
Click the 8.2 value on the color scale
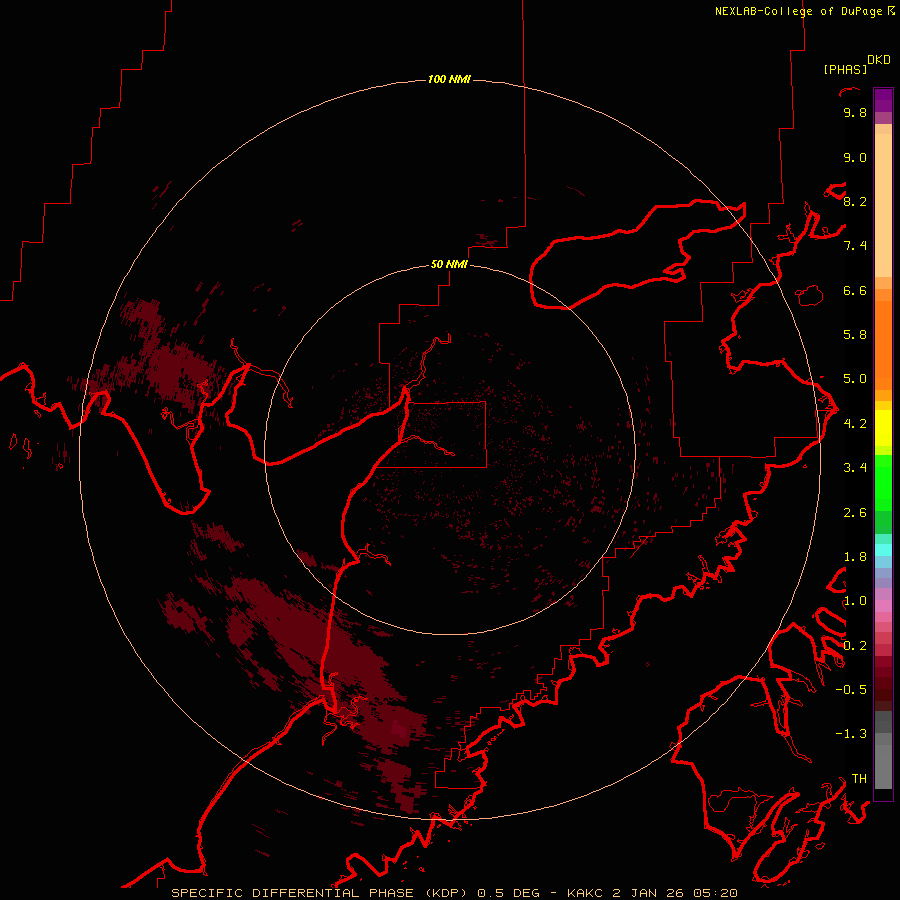(855, 201)
